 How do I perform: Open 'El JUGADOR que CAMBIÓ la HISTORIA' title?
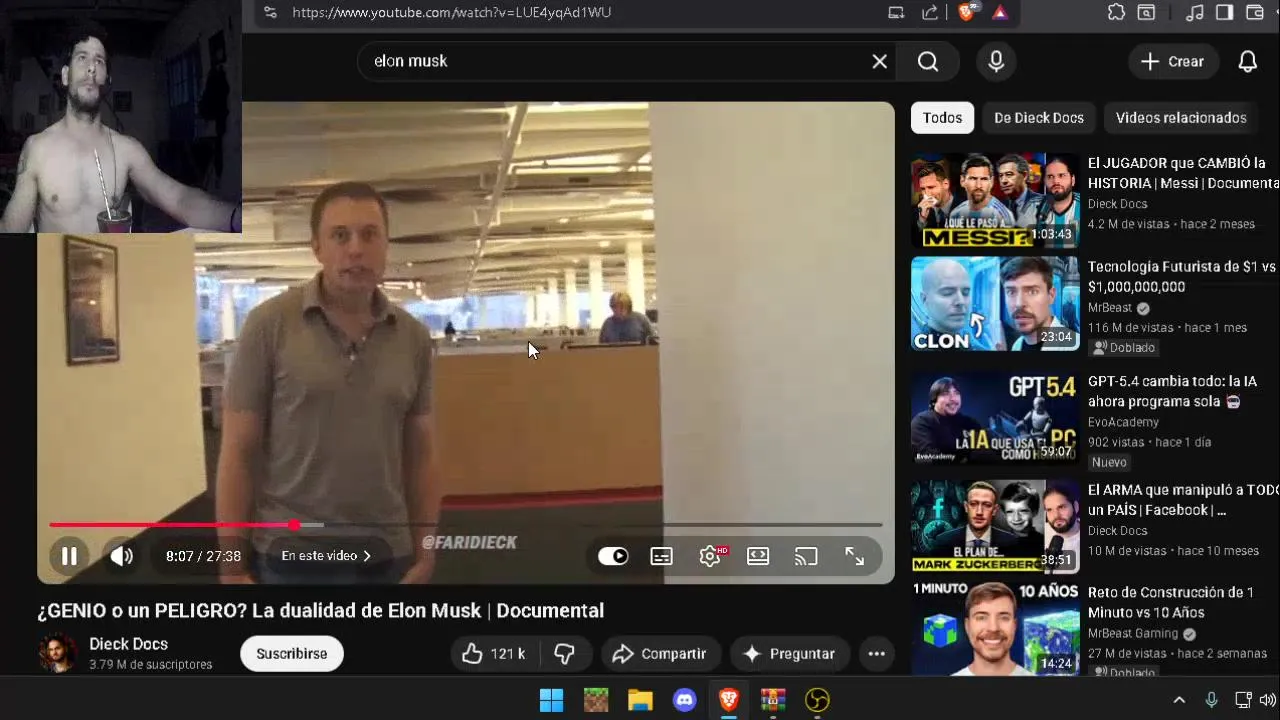(x=1183, y=173)
